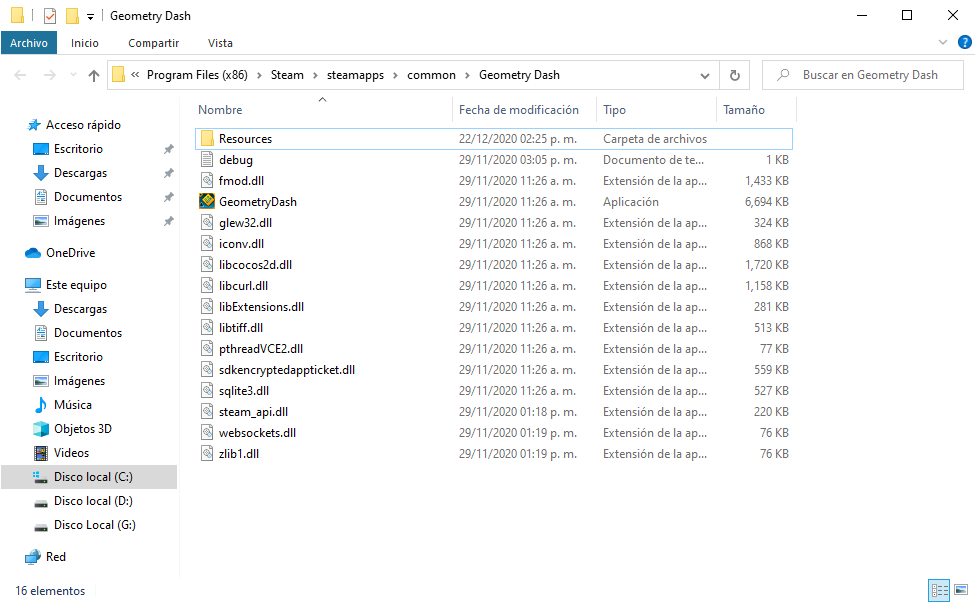Switch to large icons view button
Screen dimensions: 975x602
coord(961,589)
